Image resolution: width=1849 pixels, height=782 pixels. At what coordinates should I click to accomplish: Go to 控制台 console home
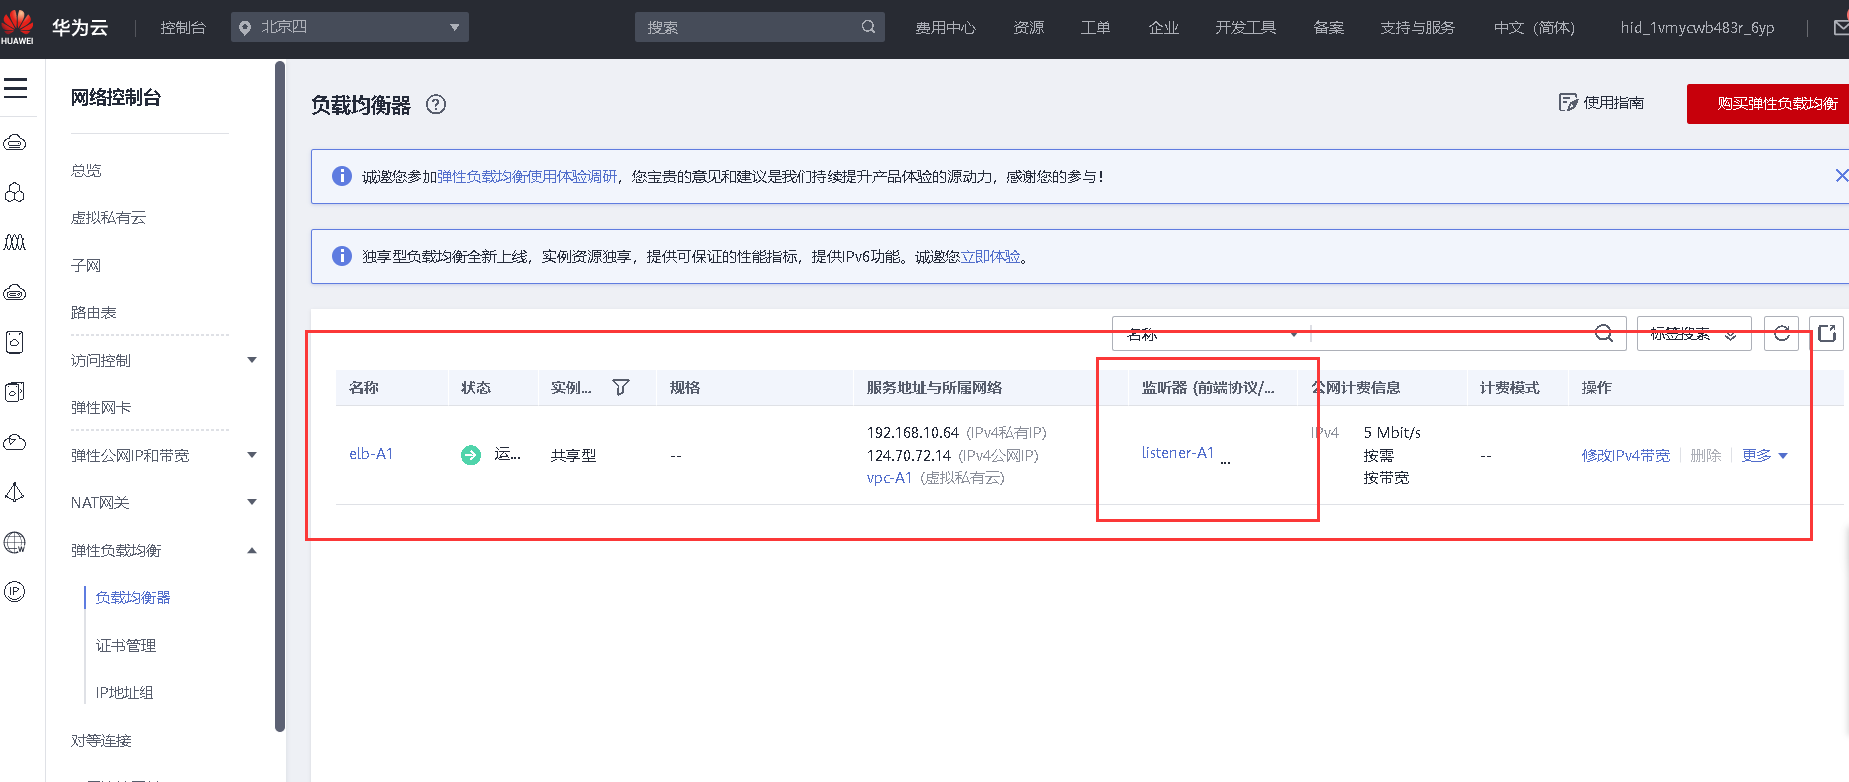[183, 28]
